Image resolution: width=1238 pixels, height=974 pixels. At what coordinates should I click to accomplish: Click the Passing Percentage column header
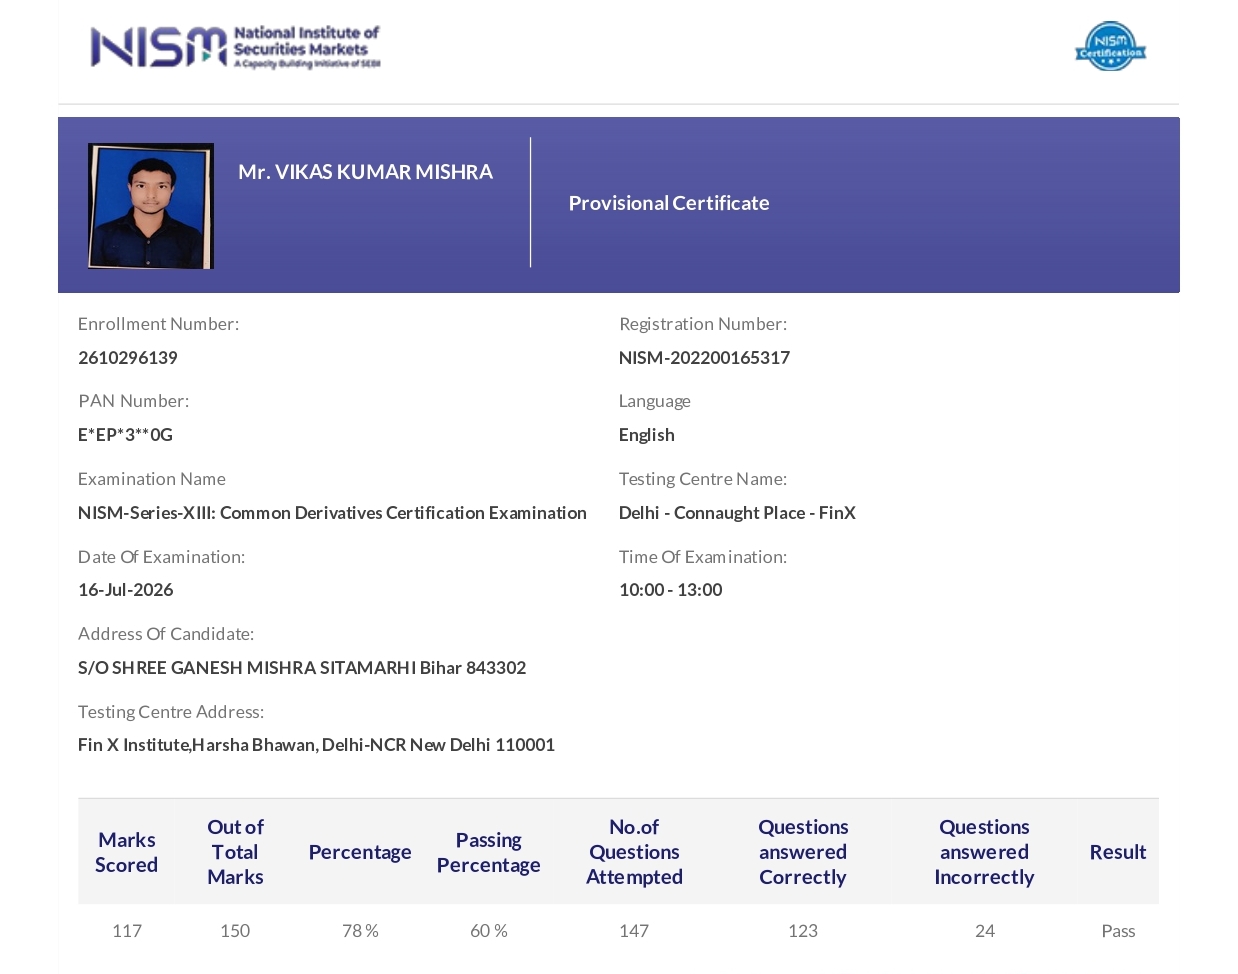pyautogui.click(x=489, y=852)
